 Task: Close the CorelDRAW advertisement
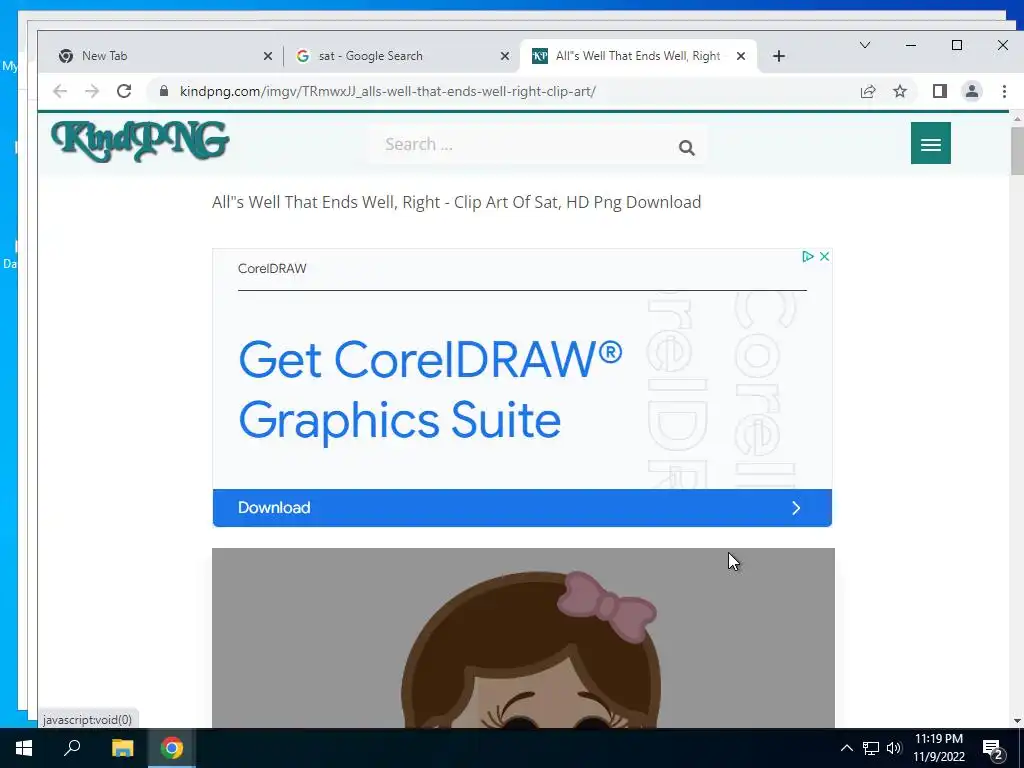pos(824,257)
